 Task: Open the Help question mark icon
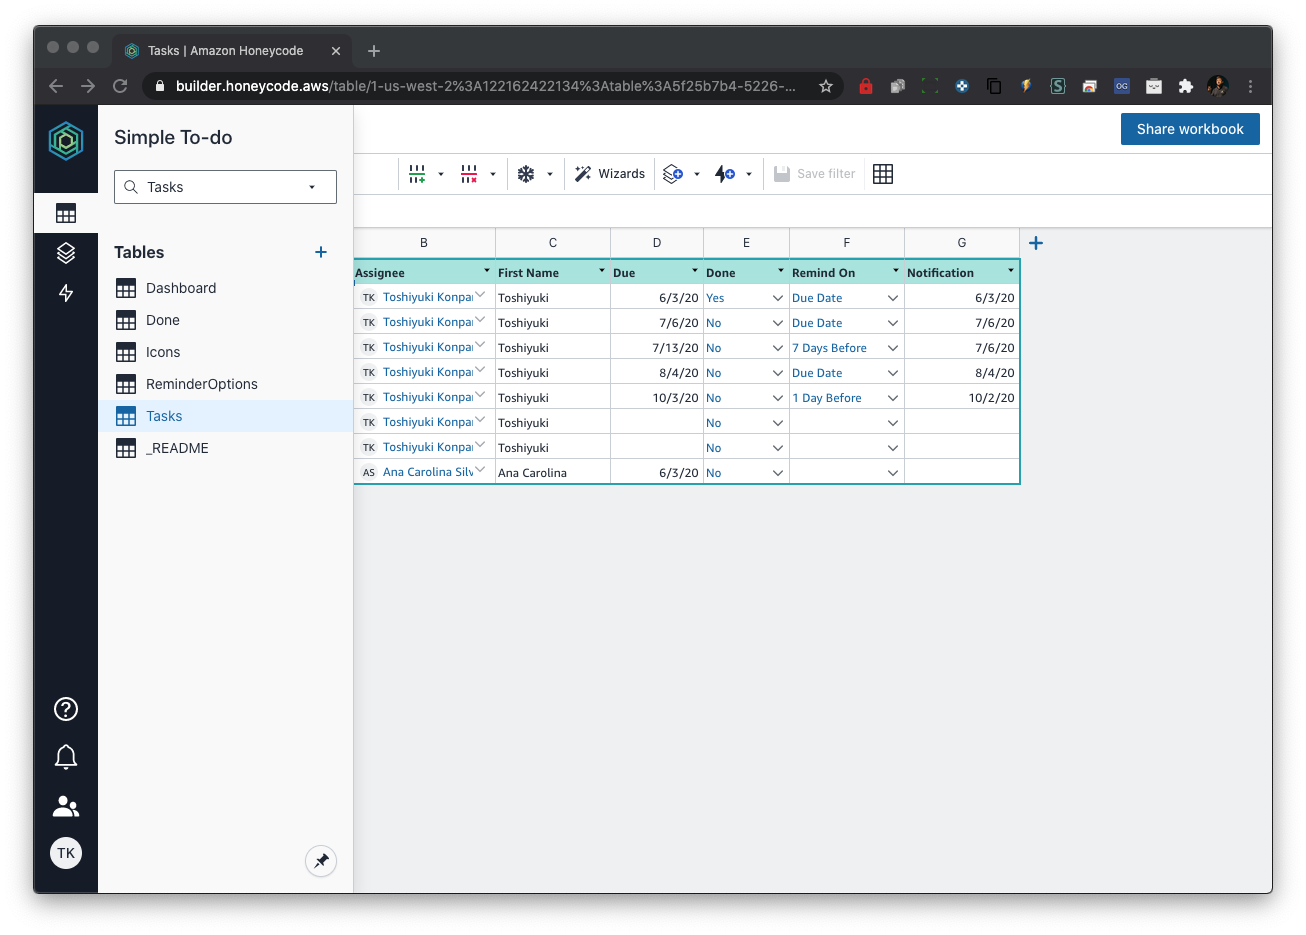click(x=66, y=709)
